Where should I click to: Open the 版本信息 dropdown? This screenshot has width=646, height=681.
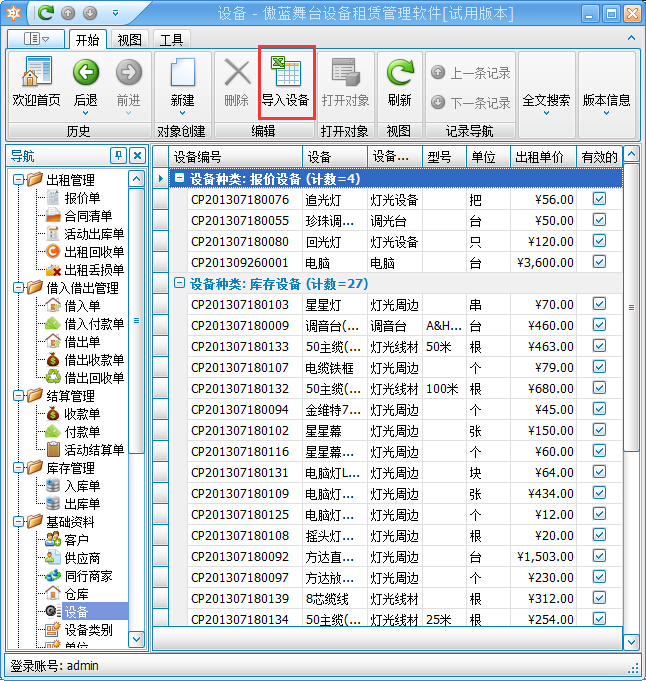[606, 104]
